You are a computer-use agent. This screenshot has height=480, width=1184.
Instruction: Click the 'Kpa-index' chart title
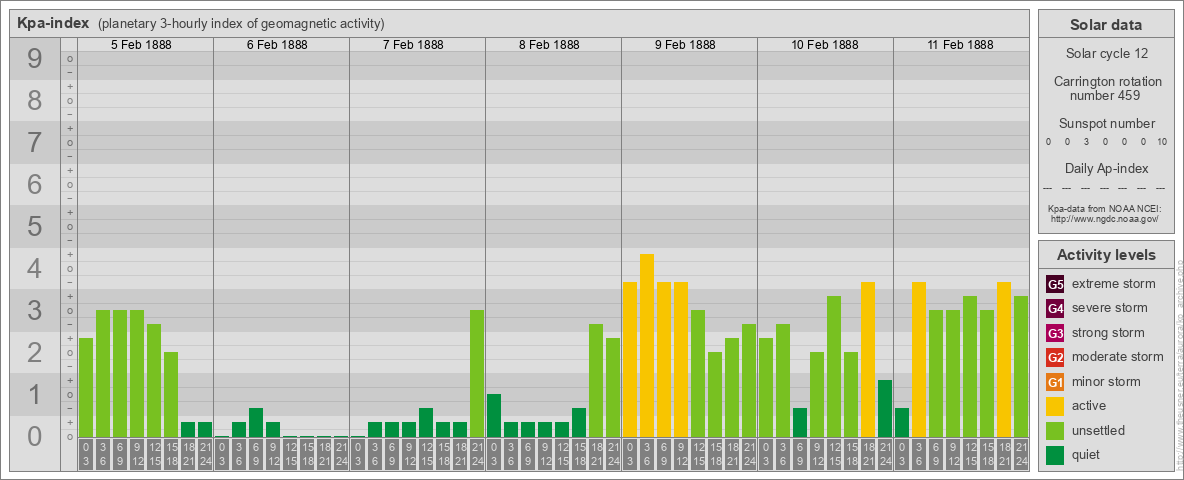pos(54,23)
